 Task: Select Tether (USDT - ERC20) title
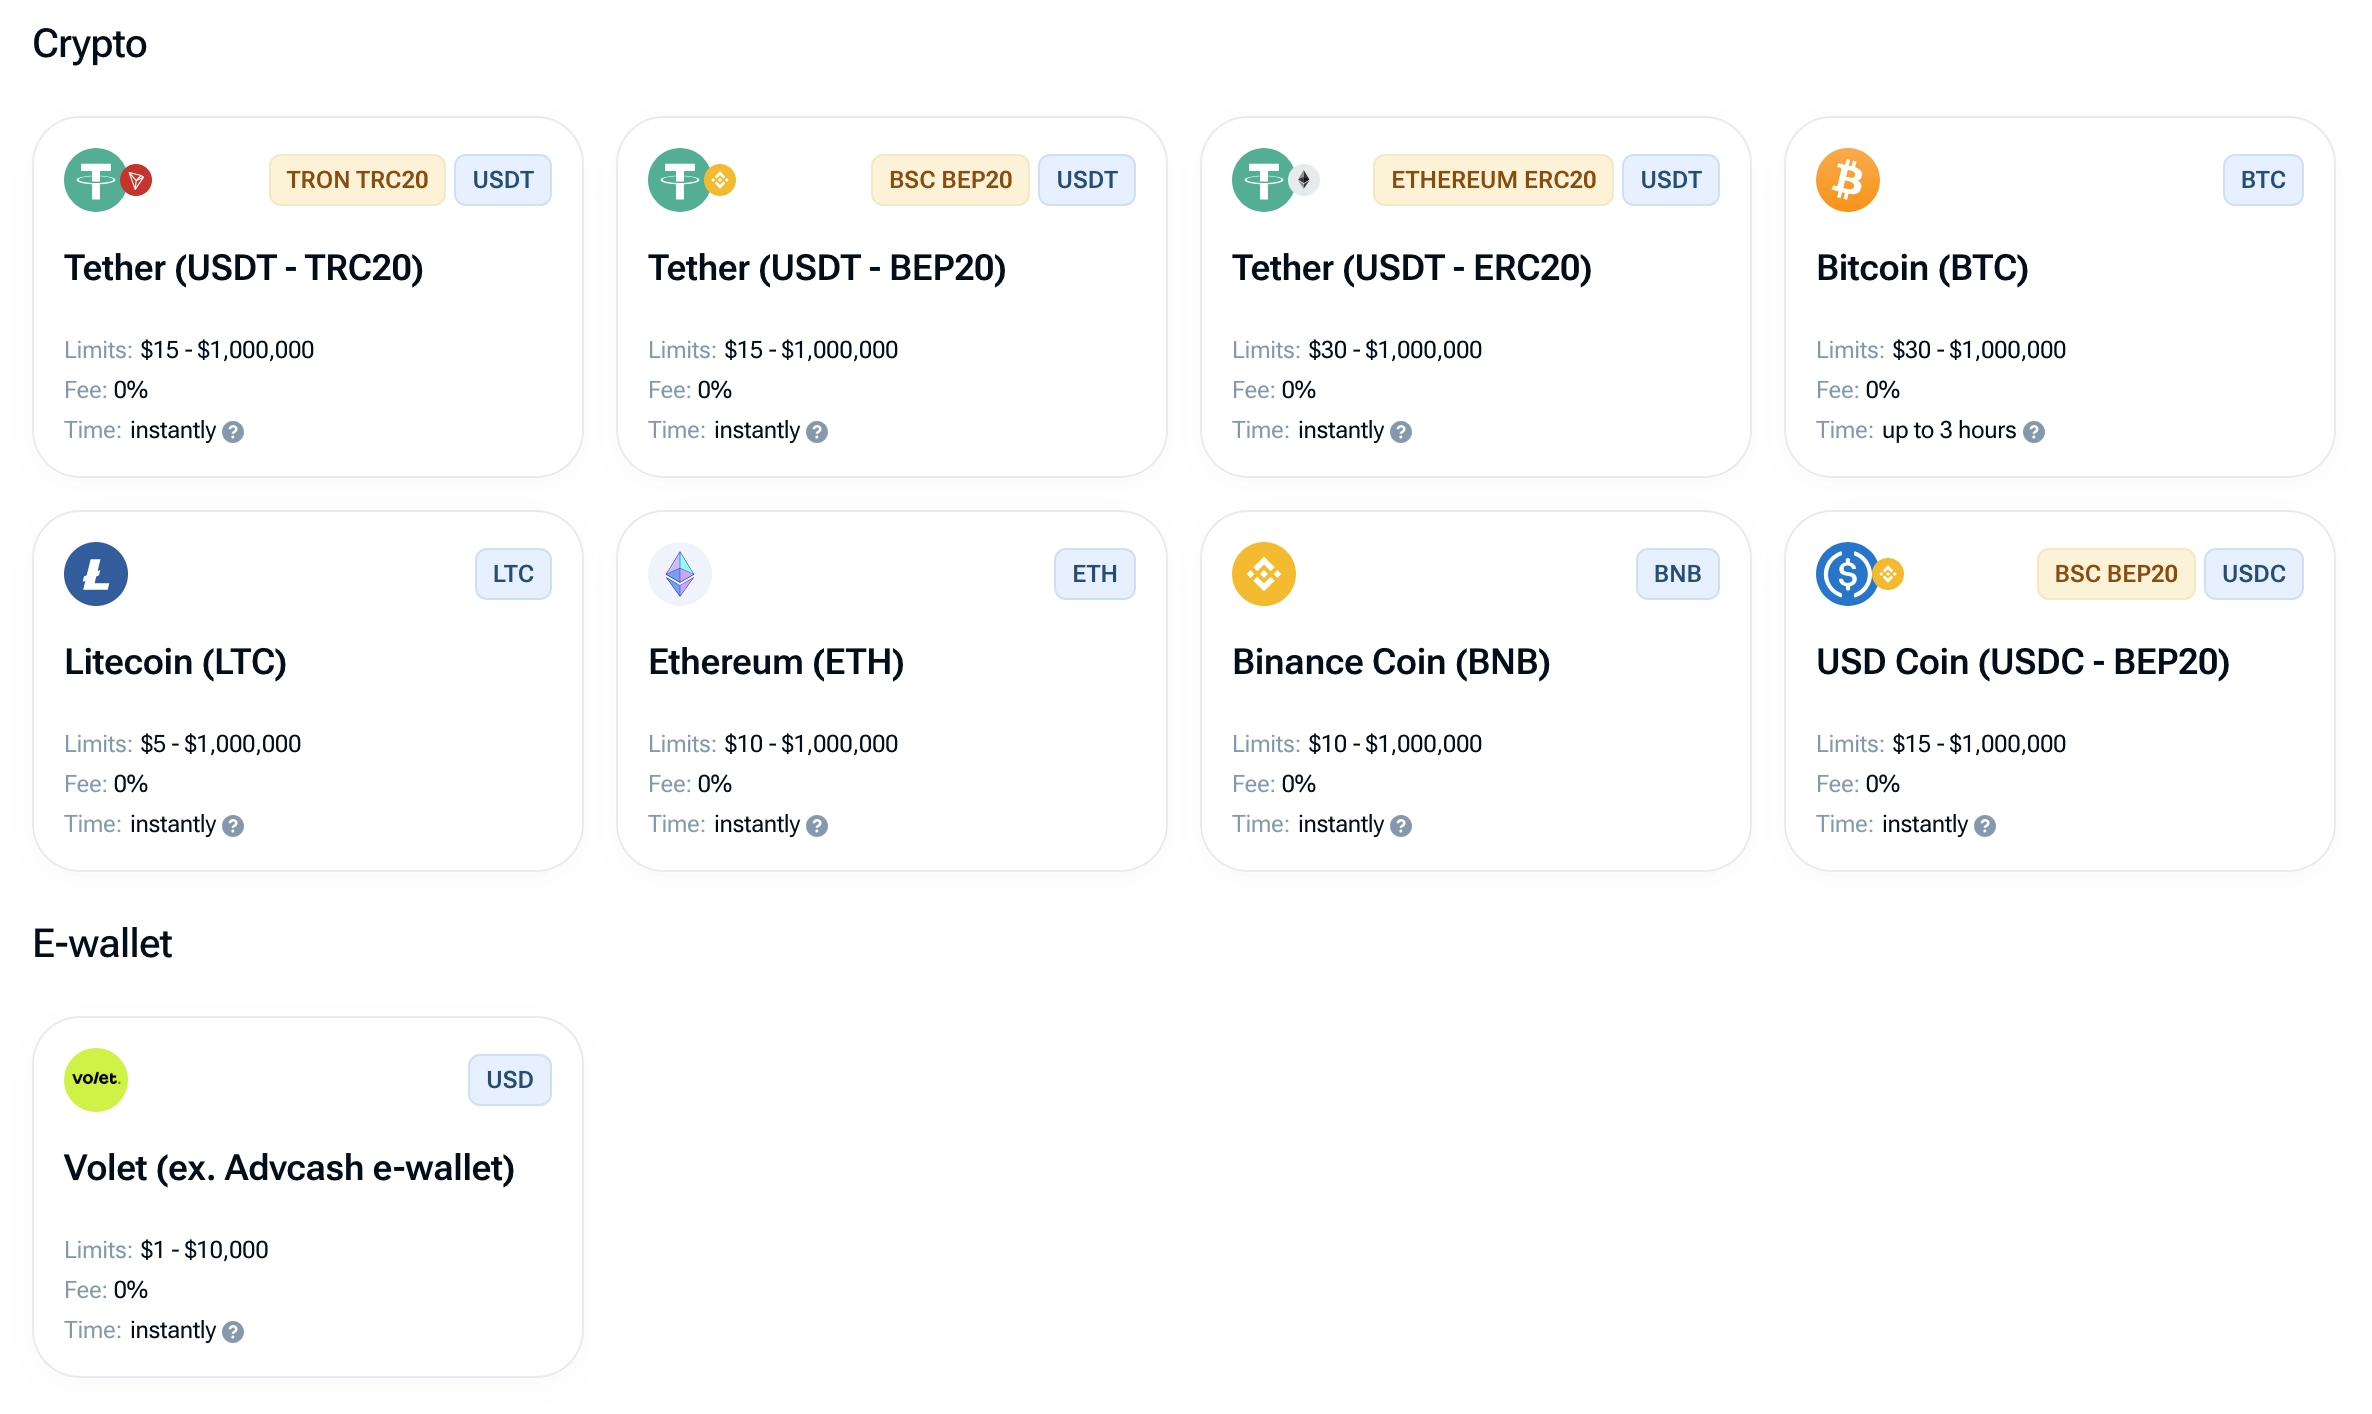[x=1412, y=268]
